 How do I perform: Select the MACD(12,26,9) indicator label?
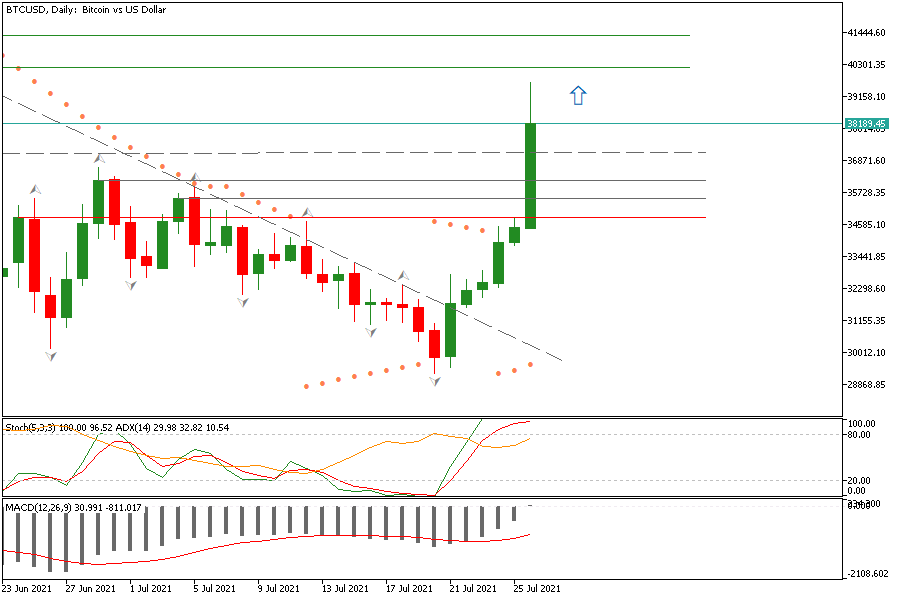pos(38,508)
